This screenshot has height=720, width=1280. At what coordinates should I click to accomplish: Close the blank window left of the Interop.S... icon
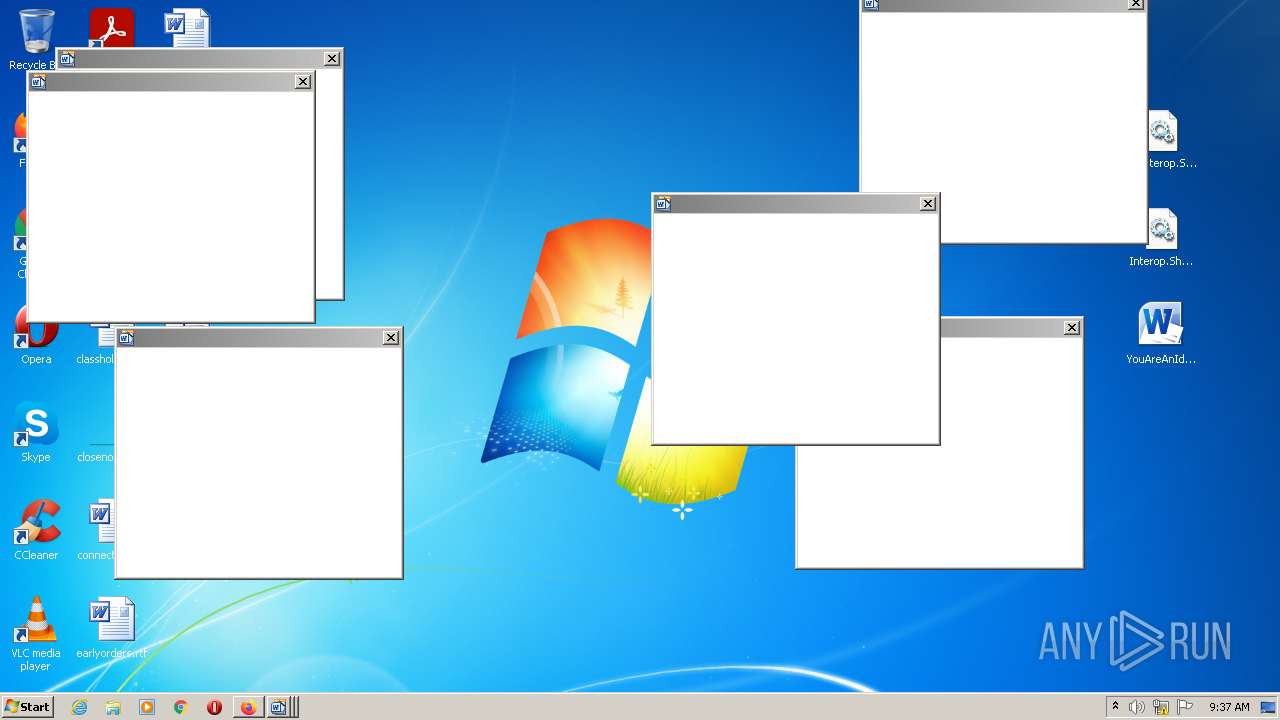coord(1135,4)
